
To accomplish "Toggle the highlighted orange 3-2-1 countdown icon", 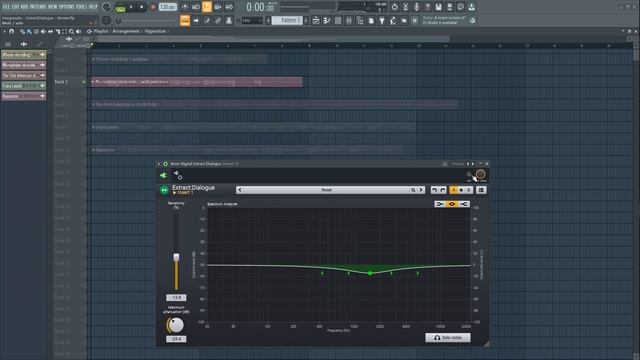I will (207, 7).
